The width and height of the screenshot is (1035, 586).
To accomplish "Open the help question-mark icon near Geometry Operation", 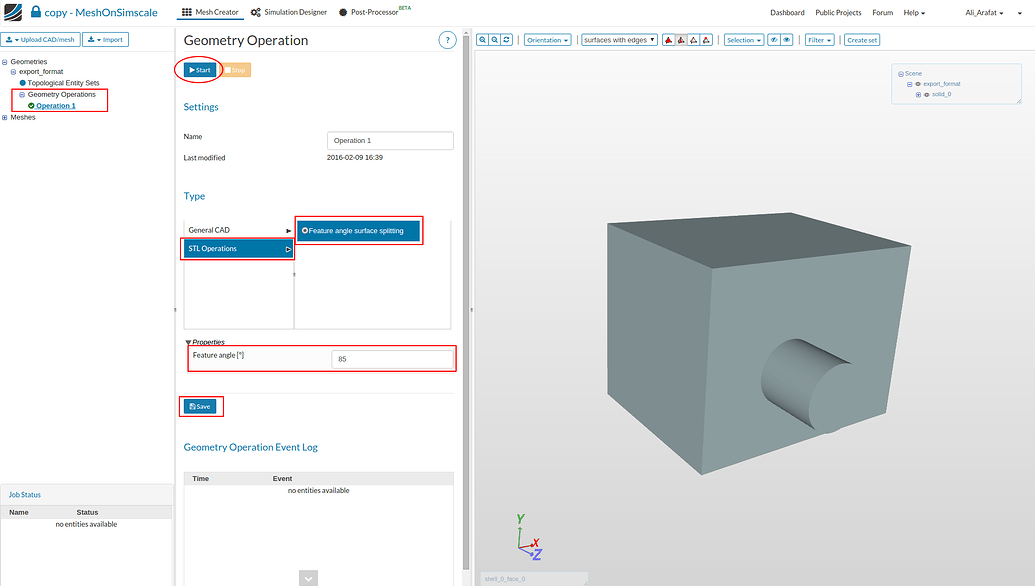I will coord(447,39).
